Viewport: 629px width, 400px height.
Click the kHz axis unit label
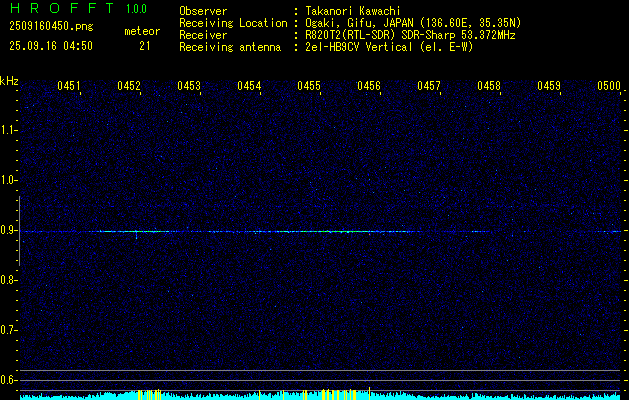[9, 81]
